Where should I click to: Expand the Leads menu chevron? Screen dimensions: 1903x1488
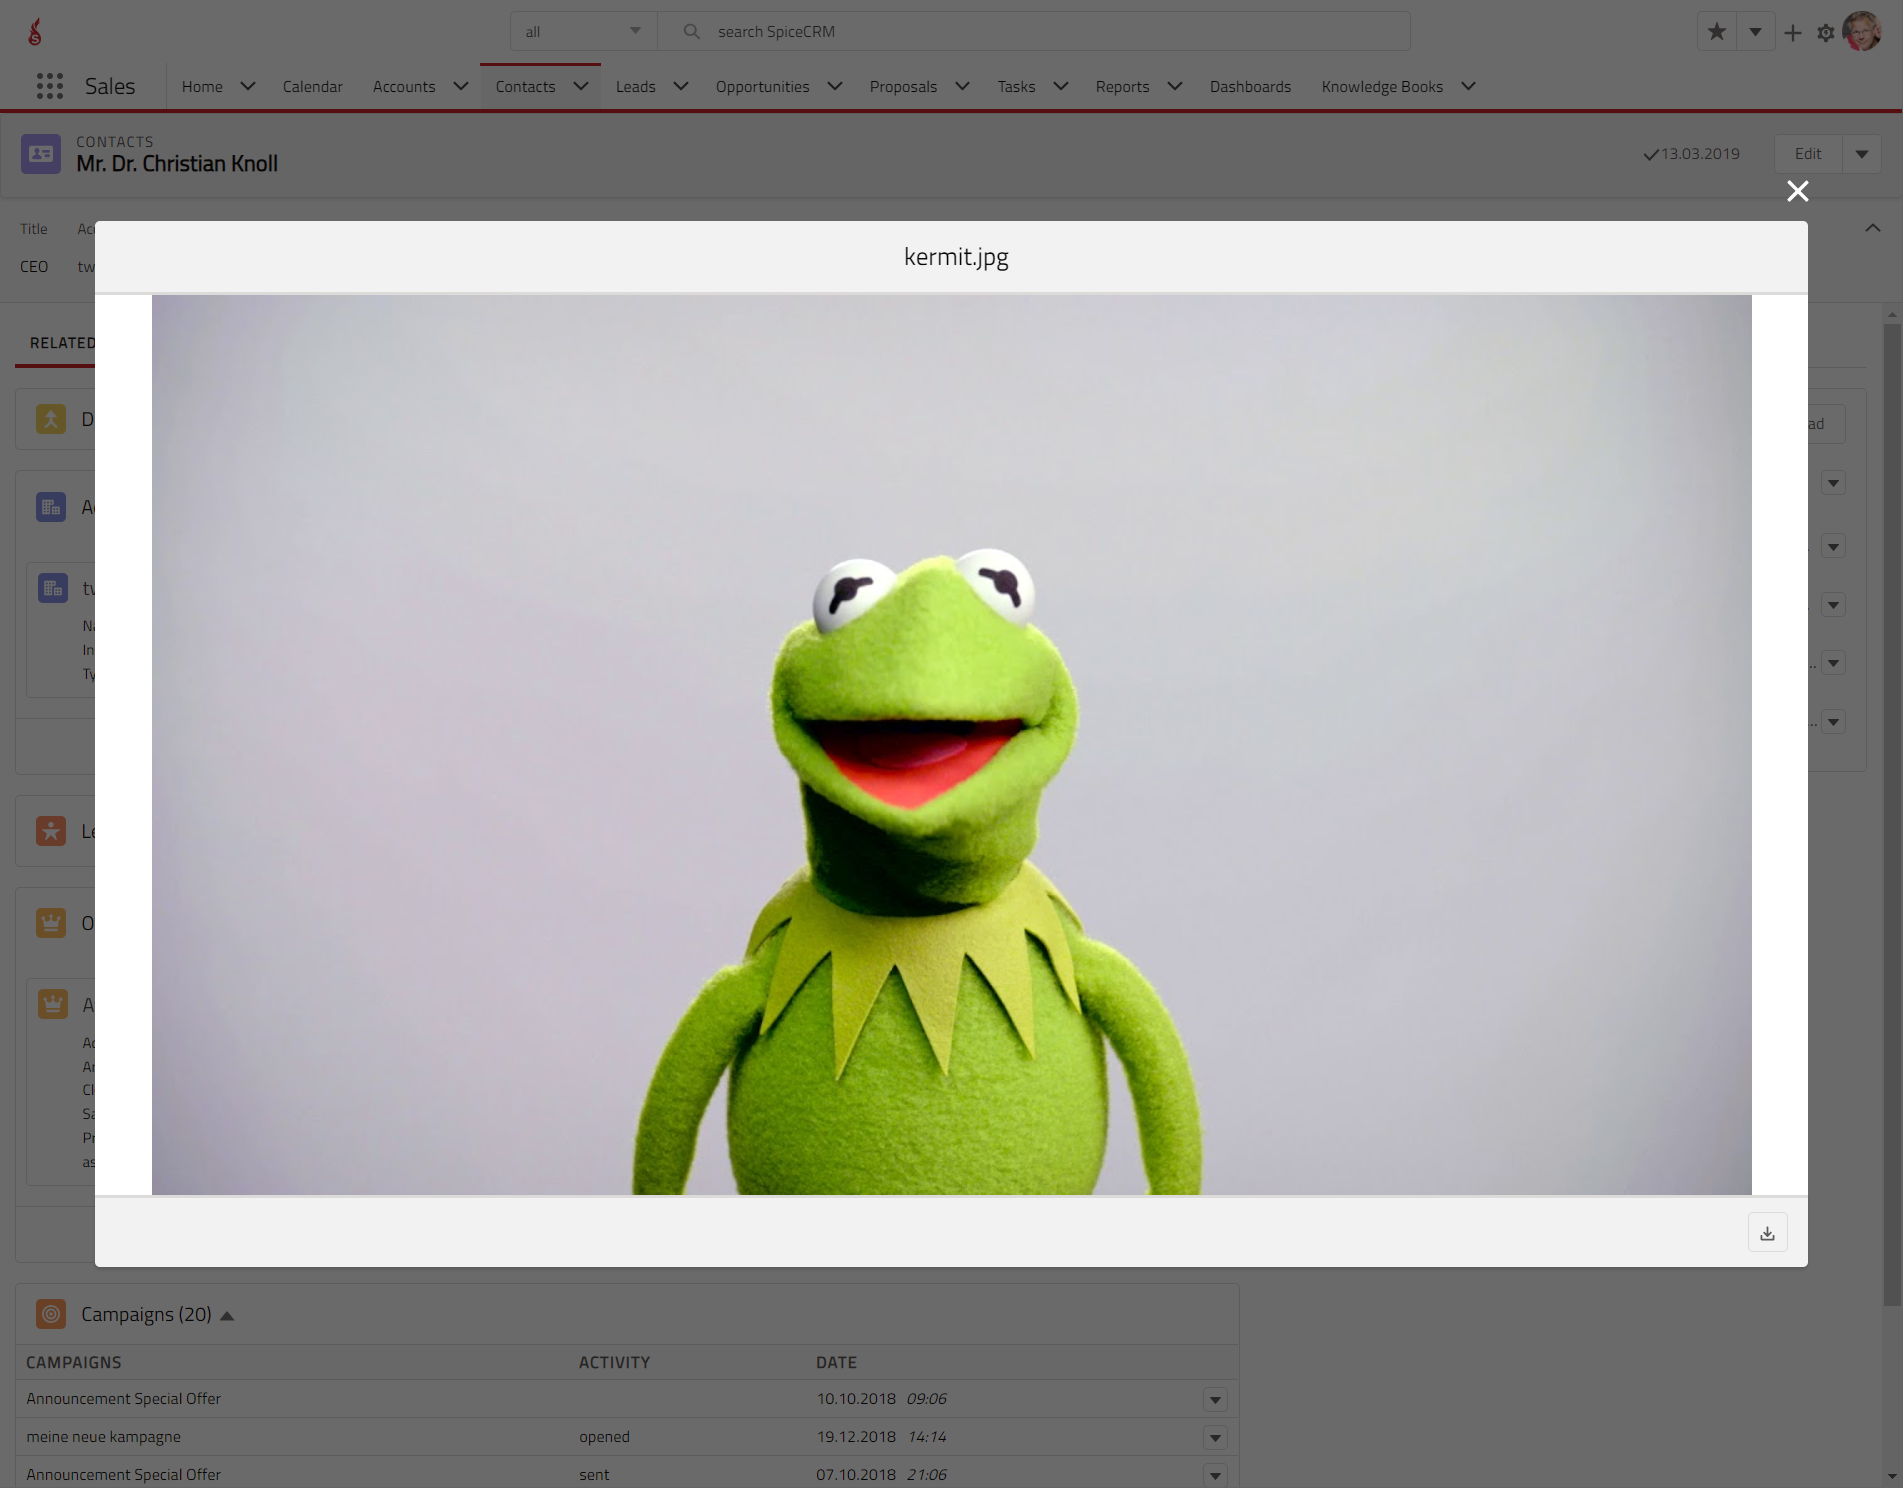pyautogui.click(x=681, y=86)
